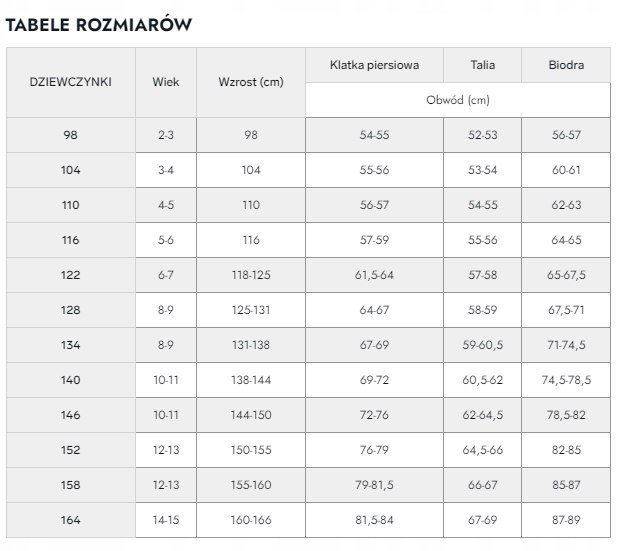Click the 2-3 age cell
This screenshot has height=551, width=617.
(166, 135)
